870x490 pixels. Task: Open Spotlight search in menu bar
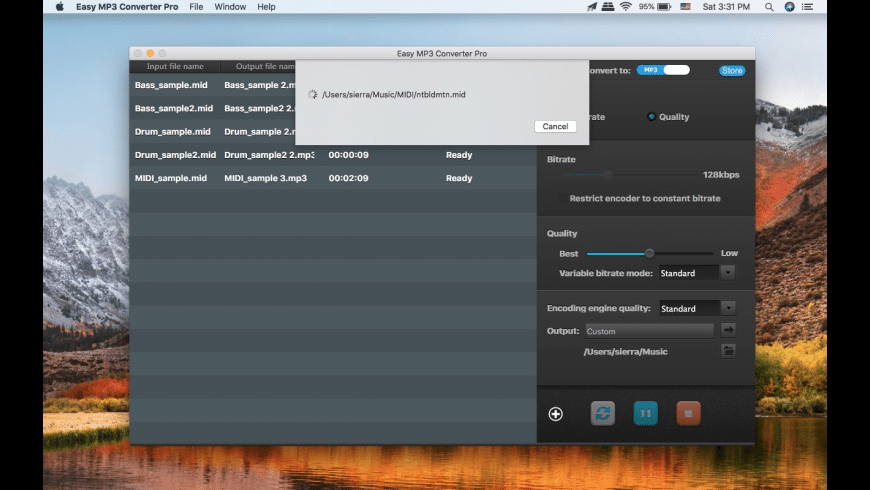click(769, 7)
